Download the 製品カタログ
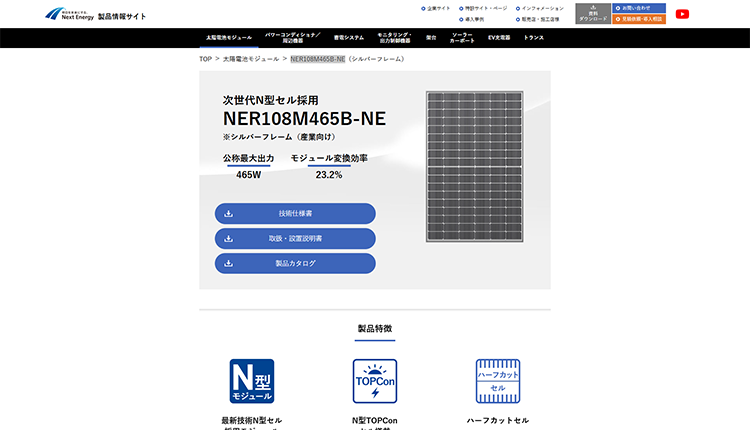The width and height of the screenshot is (750, 430). 295,263
